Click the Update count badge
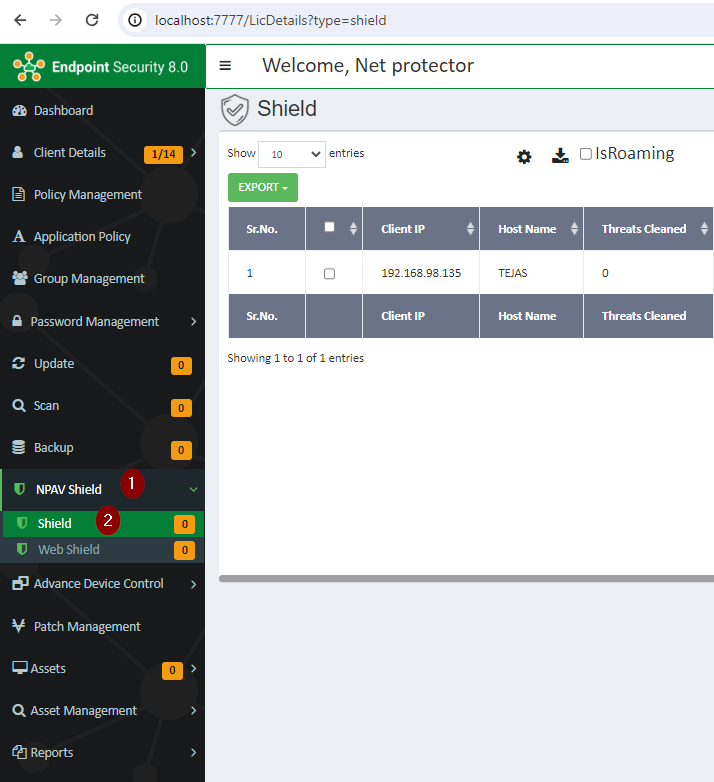714x782 pixels. (181, 365)
